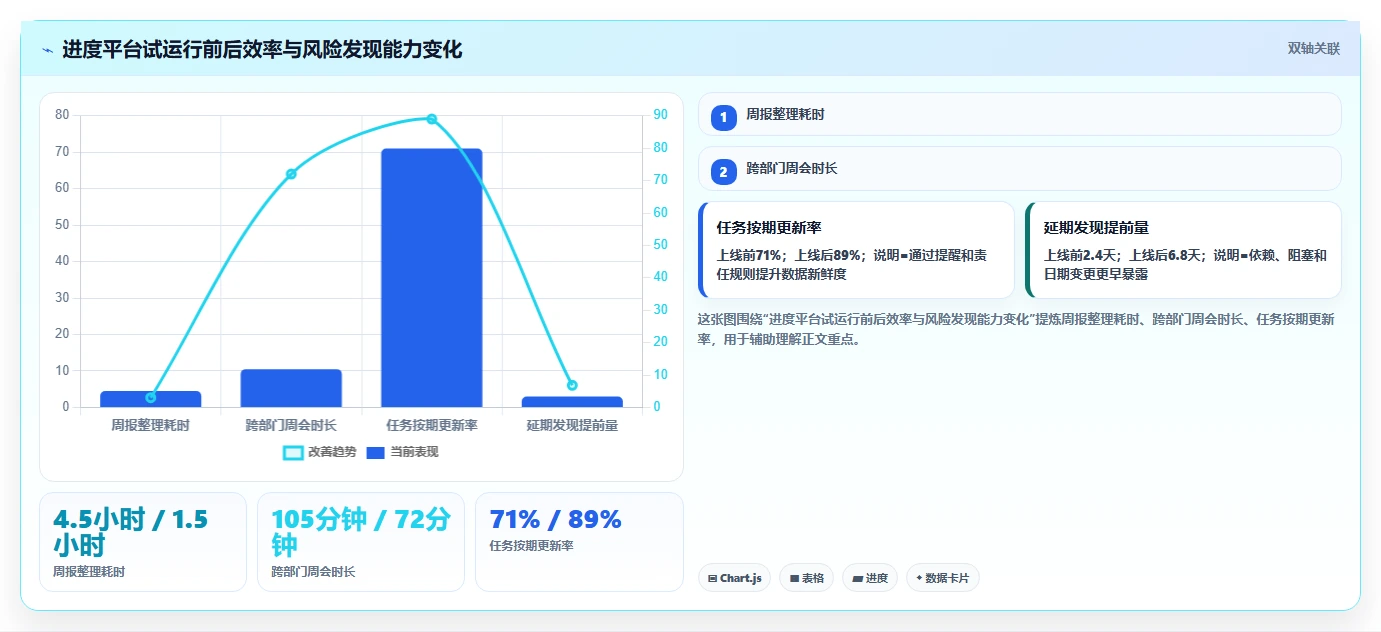Select the 周报整理耗时 blue bar
1381x632 pixels.
(x=151, y=399)
